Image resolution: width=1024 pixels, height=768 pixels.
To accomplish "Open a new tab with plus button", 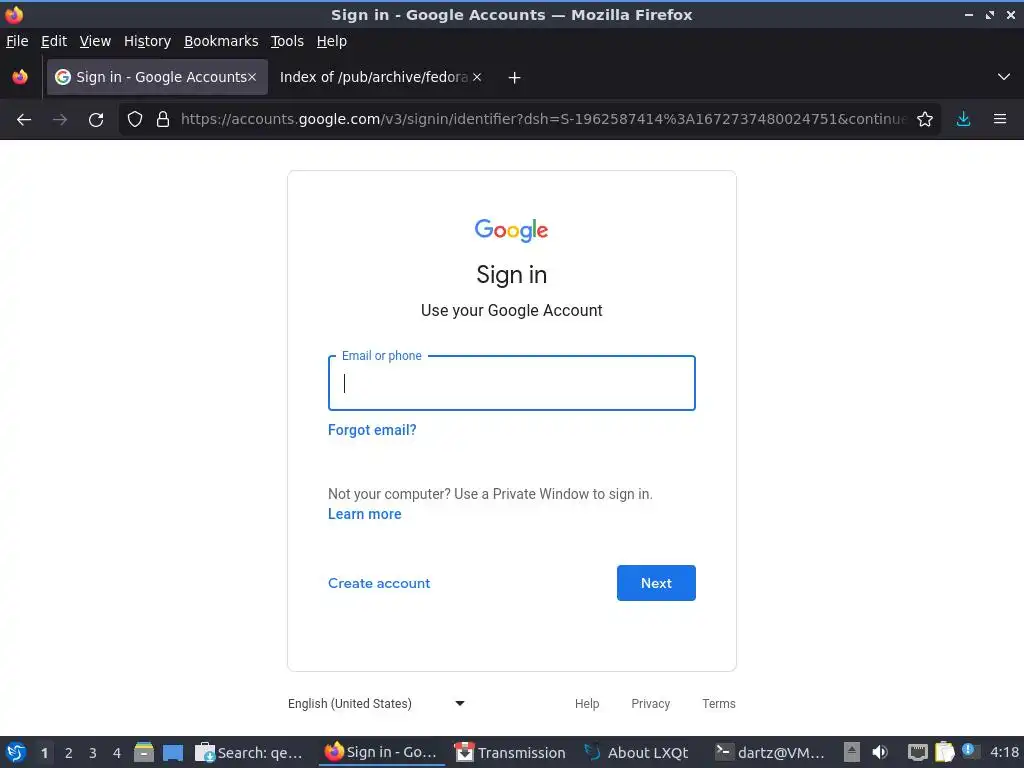I will pos(515,78).
